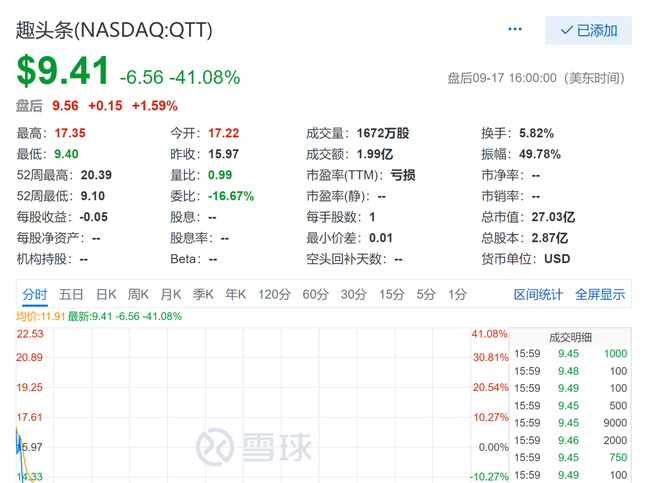Click the trade row with volume 750

click(x=570, y=457)
